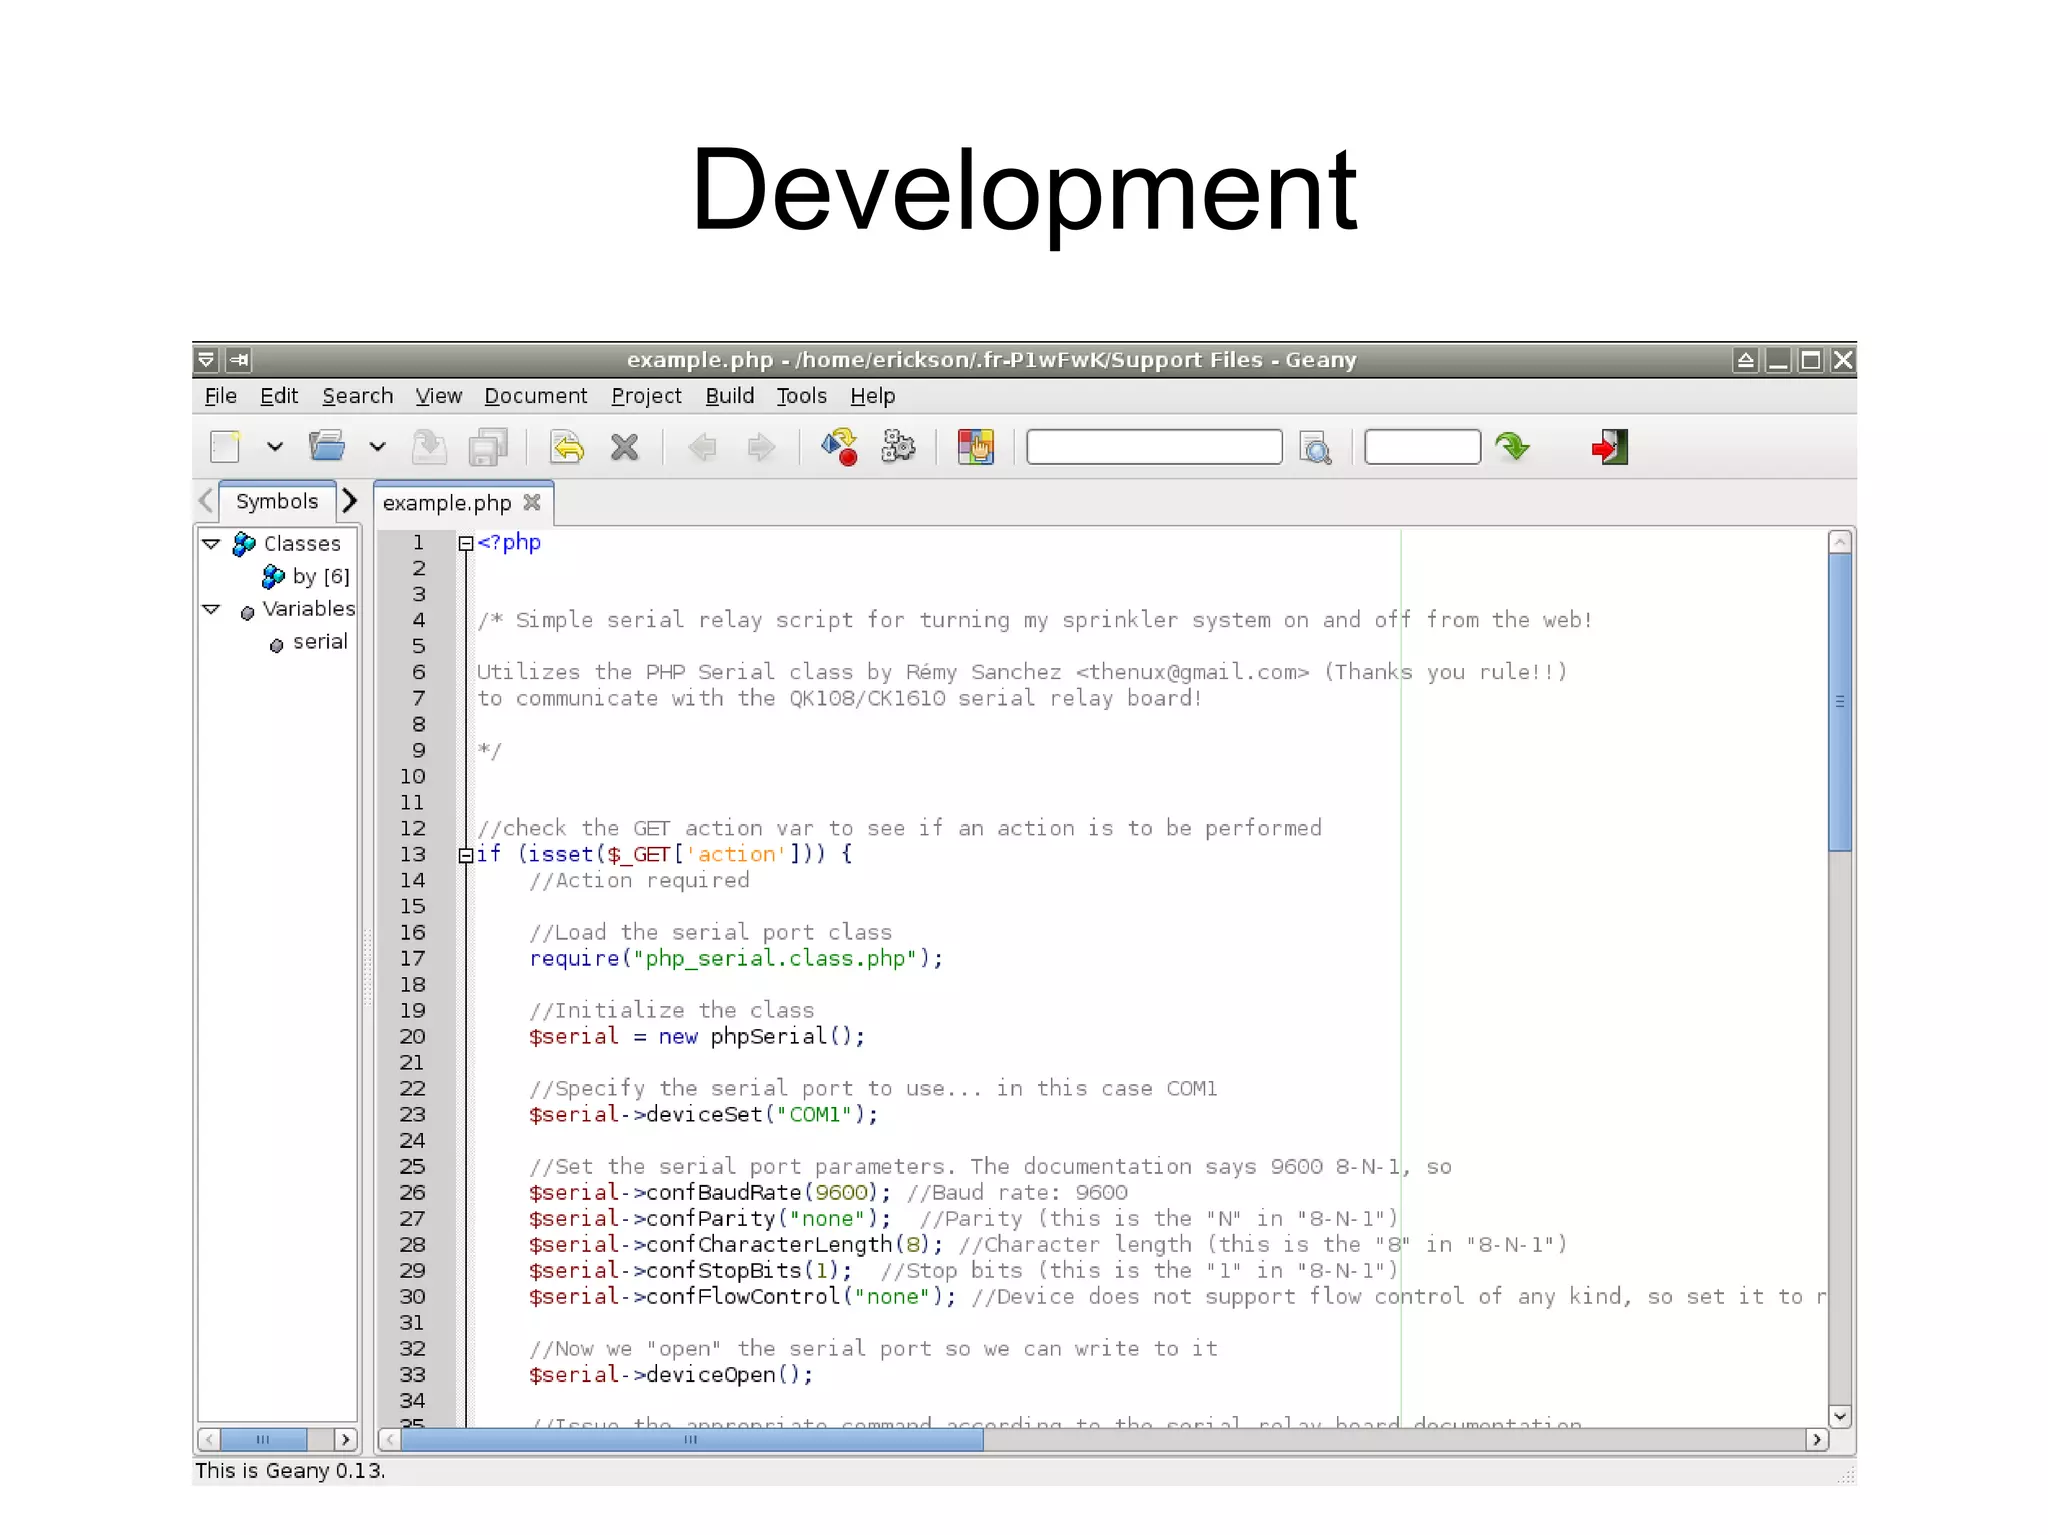2048x1535 pixels.
Task: Collapse the Classes tree node
Action: 211,544
